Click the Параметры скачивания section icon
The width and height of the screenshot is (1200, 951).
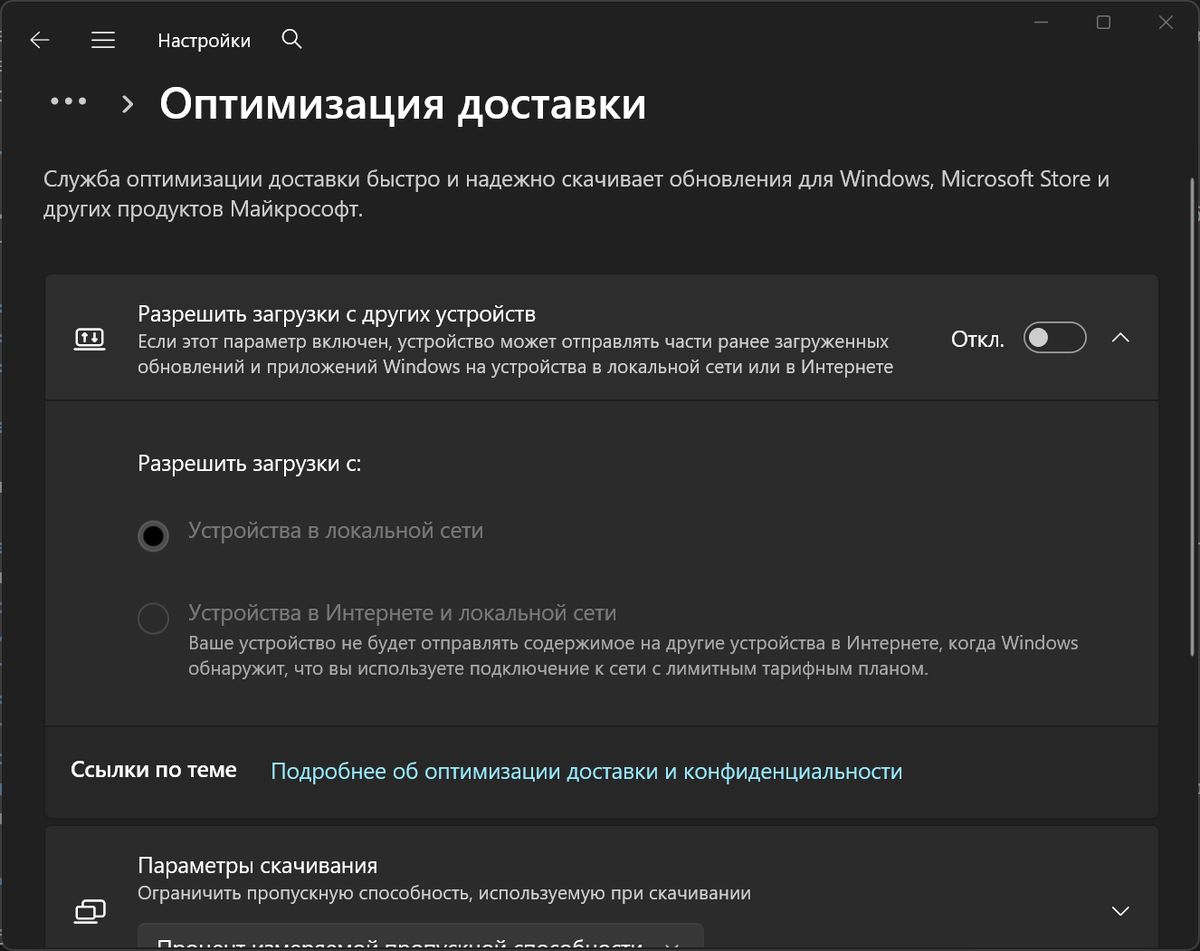click(90, 911)
